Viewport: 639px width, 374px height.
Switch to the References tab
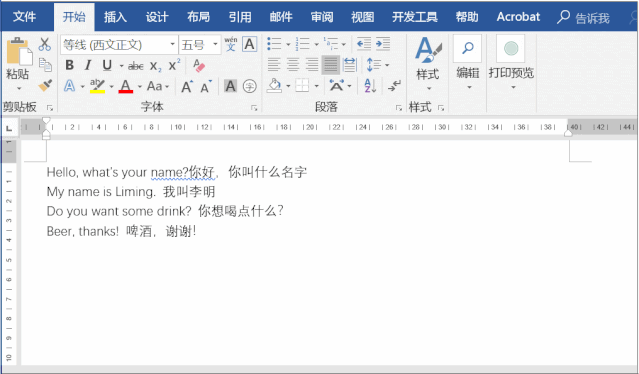[240, 17]
